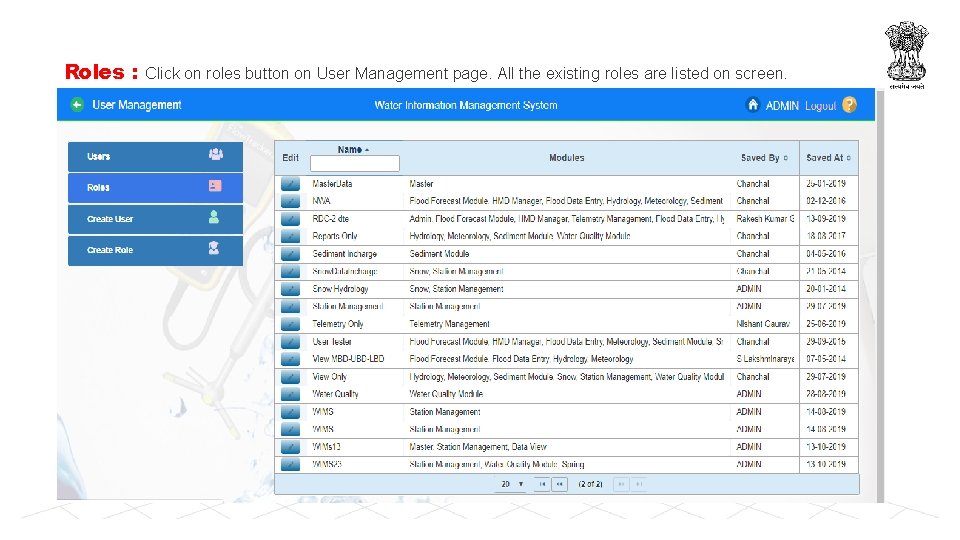Click the '(2 of 2)' page indicator
Image resolution: width=960 pixels, height=540 pixels.
pyautogui.click(x=590, y=484)
